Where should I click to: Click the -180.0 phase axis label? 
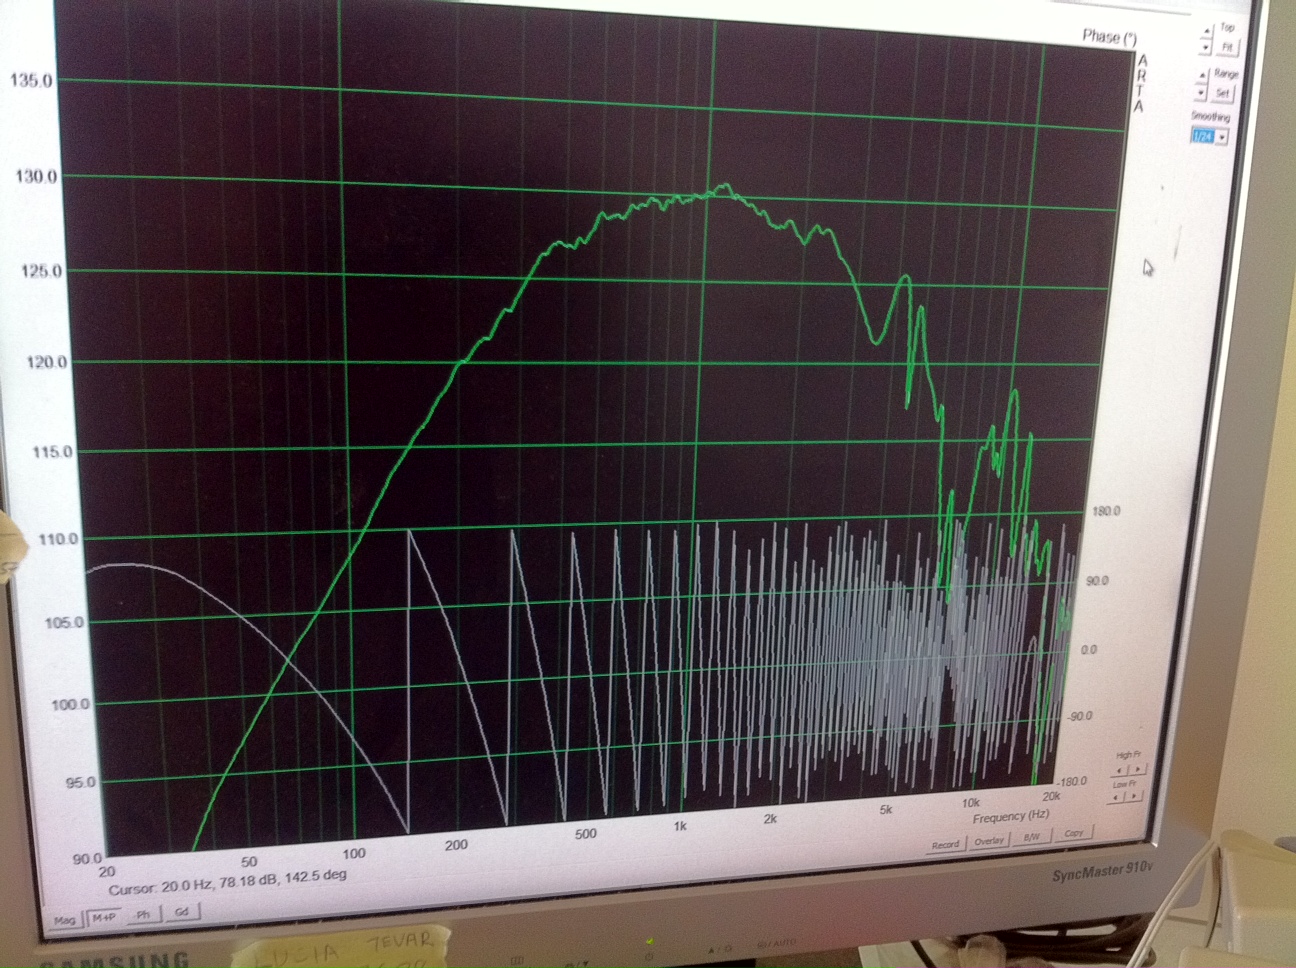pyautogui.click(x=1072, y=781)
